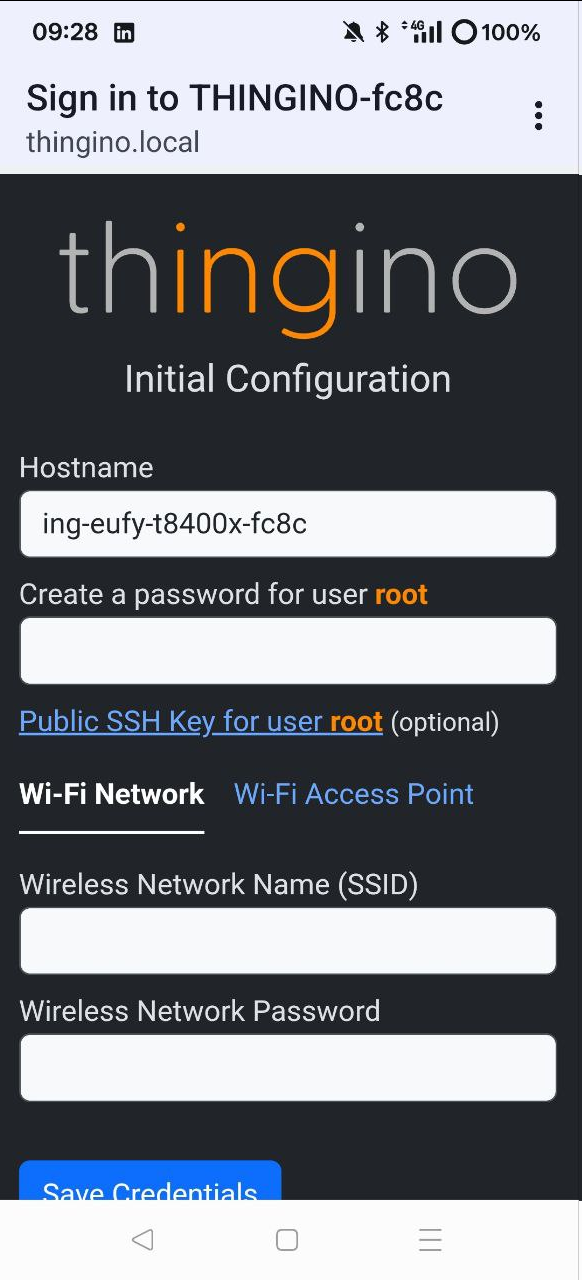Tap the battery 100% indicator
This screenshot has width=582, height=1280.
(496, 33)
